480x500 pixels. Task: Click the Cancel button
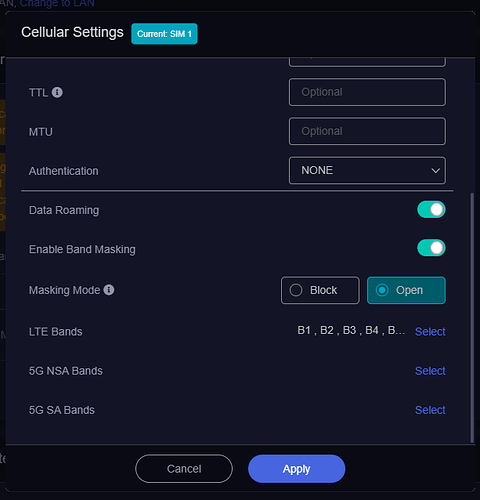[184, 469]
